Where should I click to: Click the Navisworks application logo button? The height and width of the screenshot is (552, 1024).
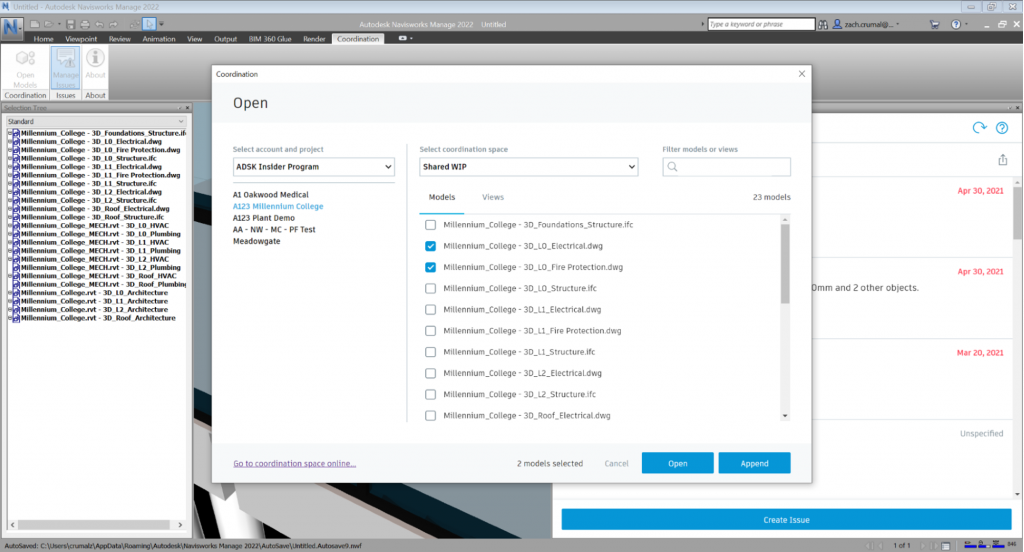(12, 27)
